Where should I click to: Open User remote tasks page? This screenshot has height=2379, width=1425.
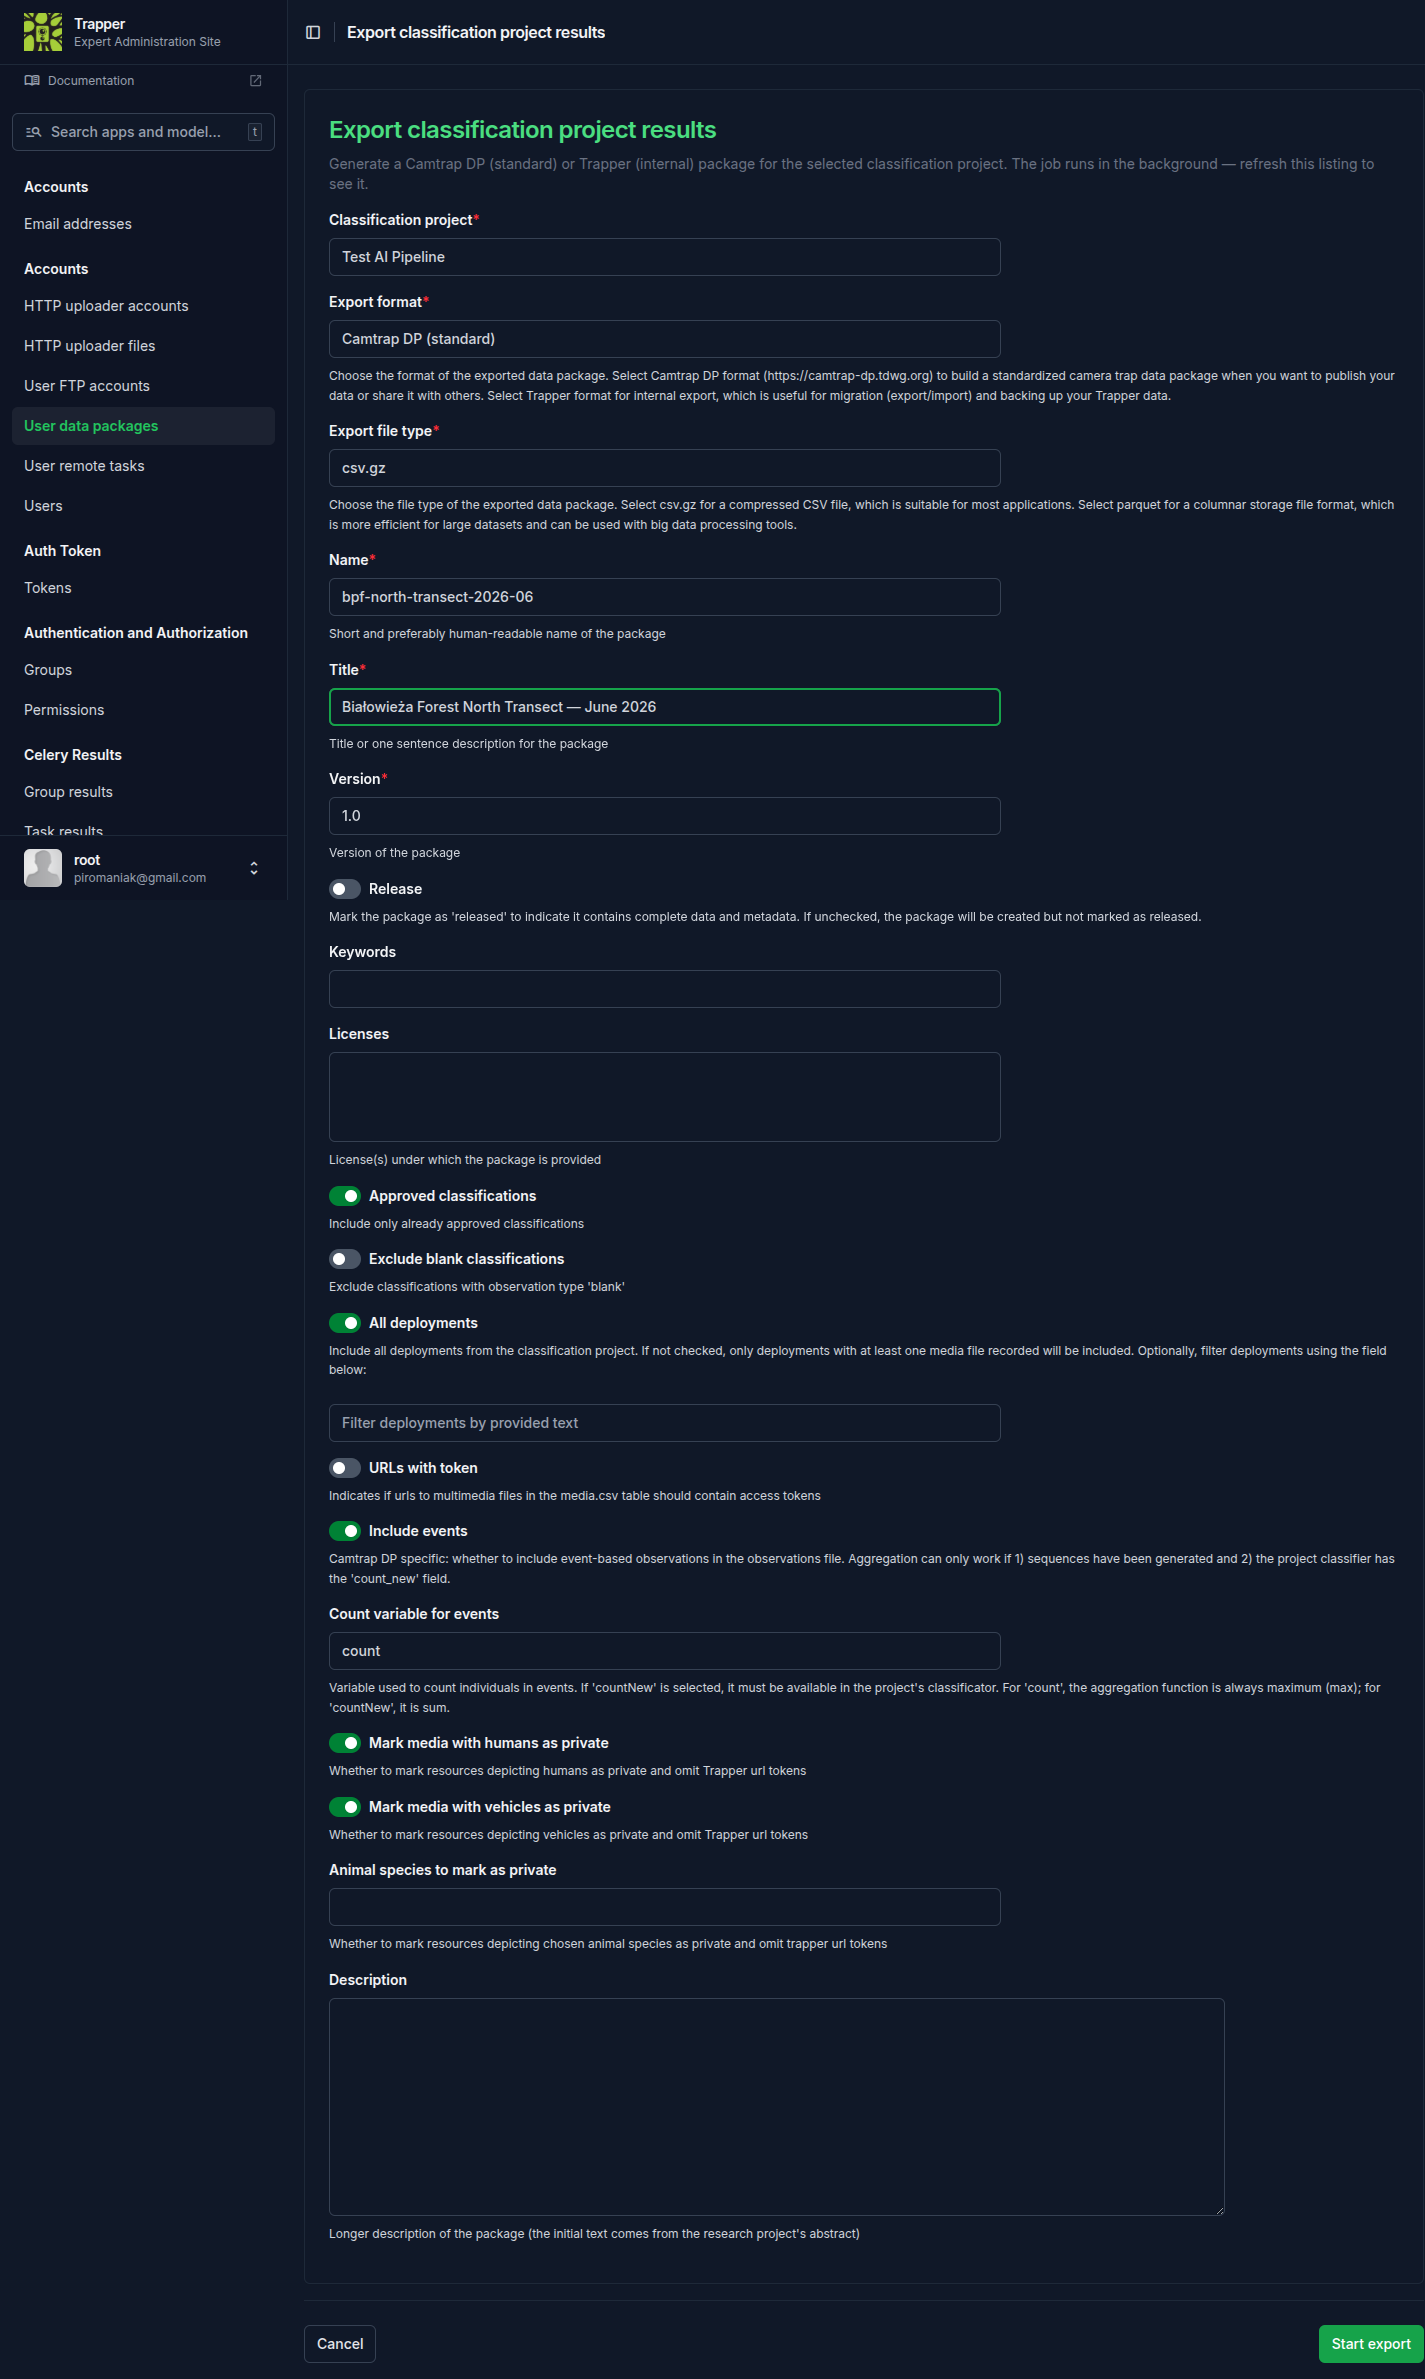click(84, 466)
